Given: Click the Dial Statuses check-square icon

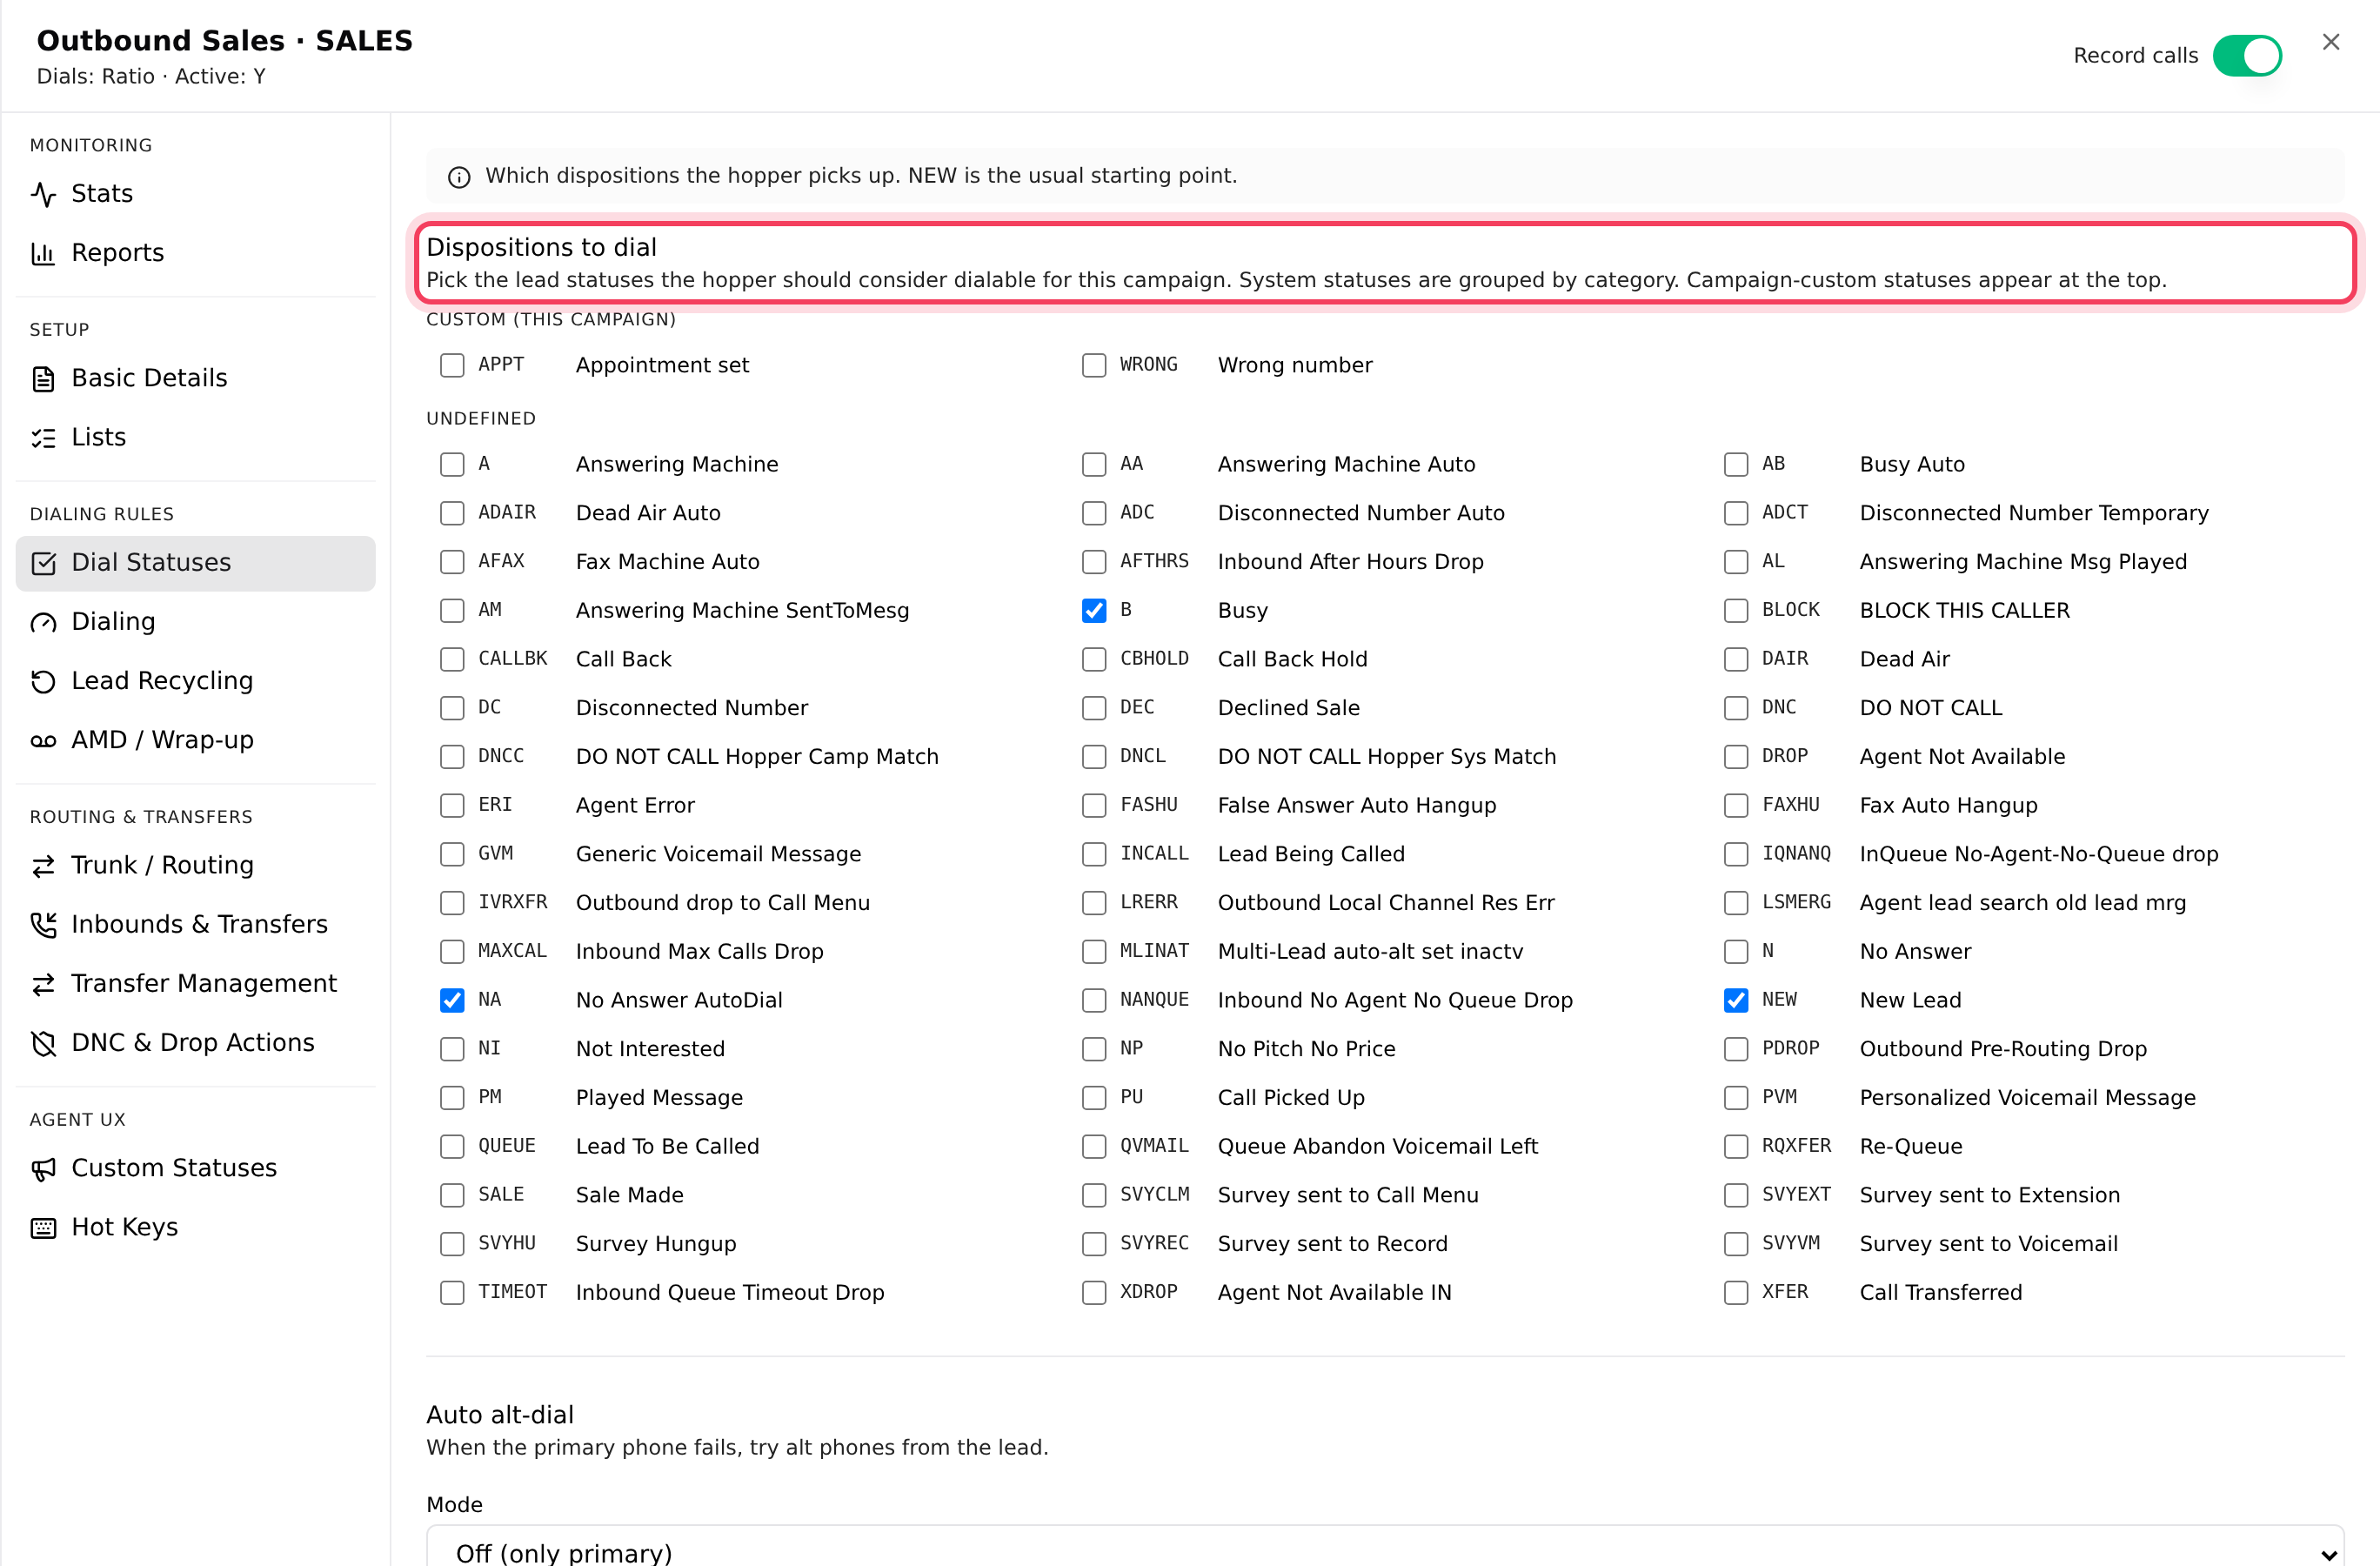Looking at the screenshot, I should (43, 563).
